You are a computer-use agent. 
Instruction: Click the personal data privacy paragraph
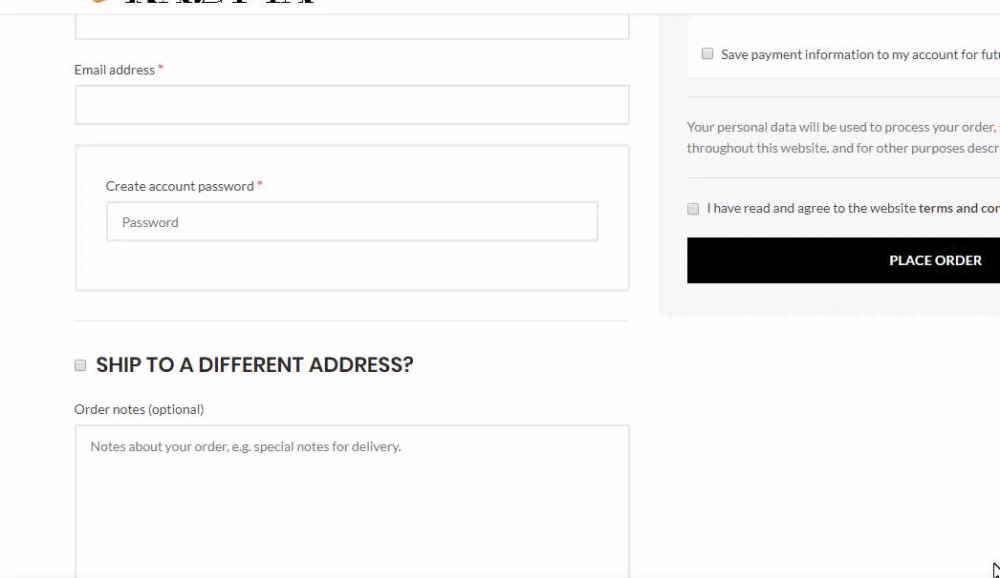[x=843, y=137]
